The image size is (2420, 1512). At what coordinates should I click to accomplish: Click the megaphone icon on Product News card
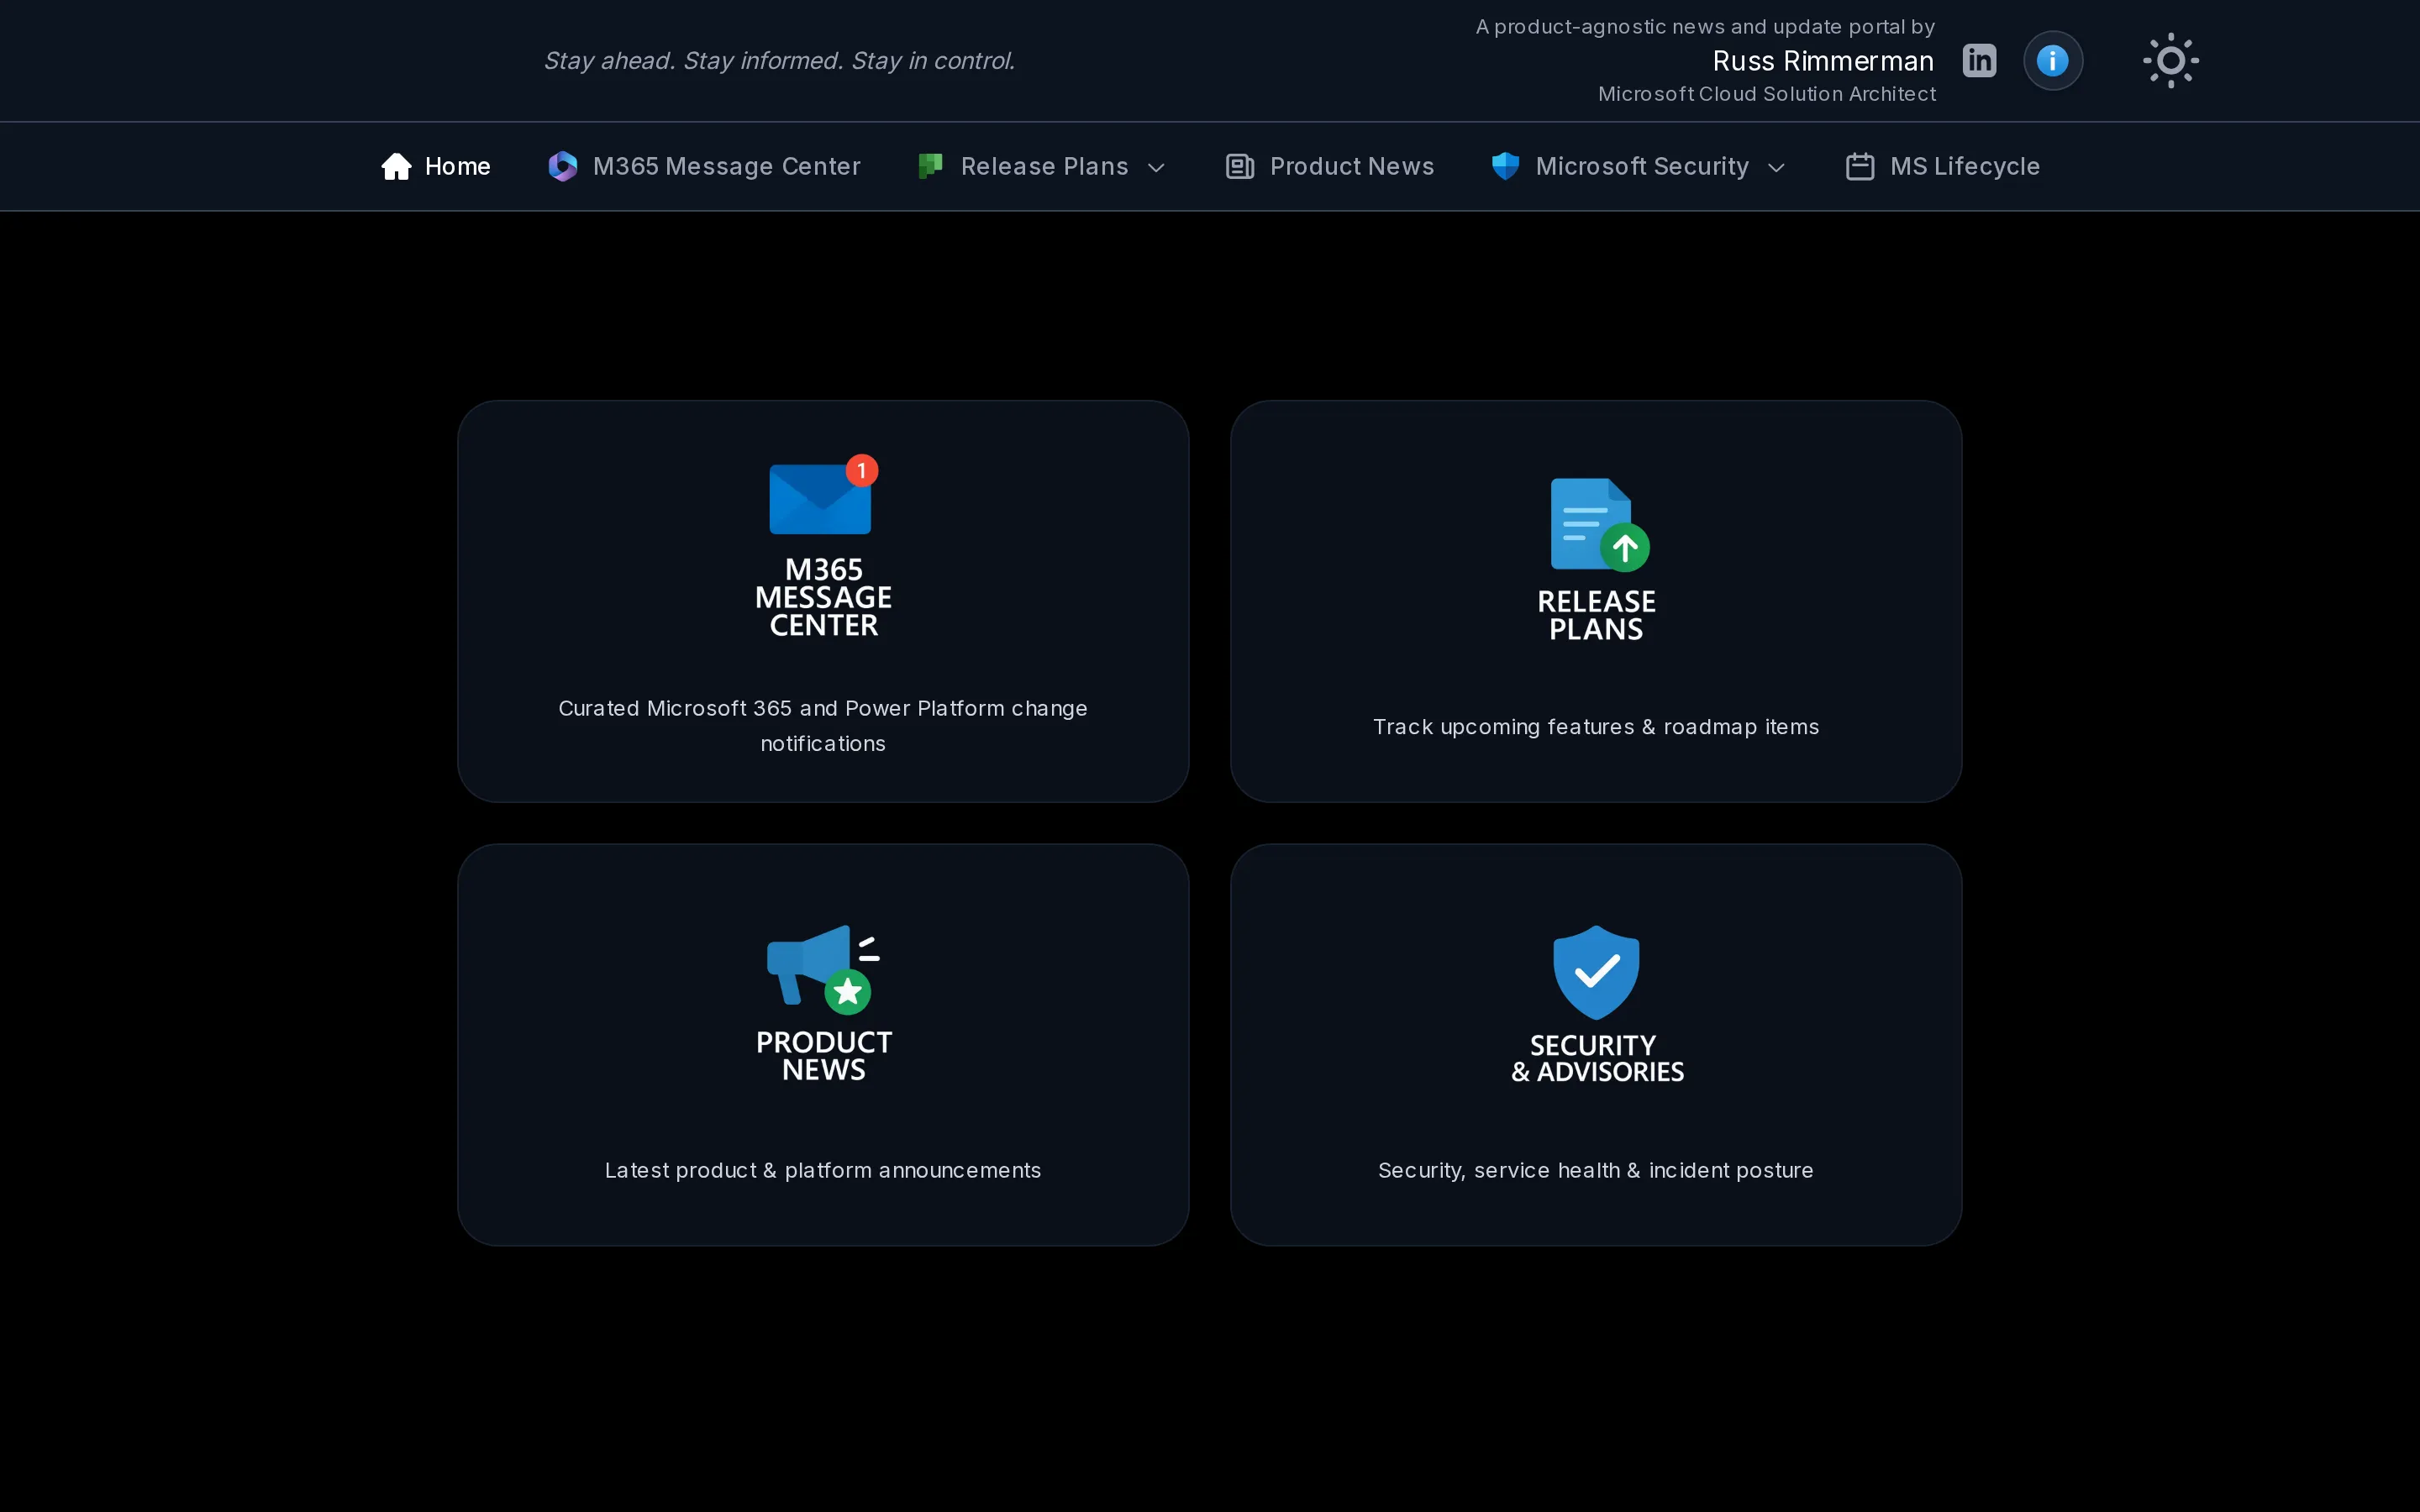823,969
